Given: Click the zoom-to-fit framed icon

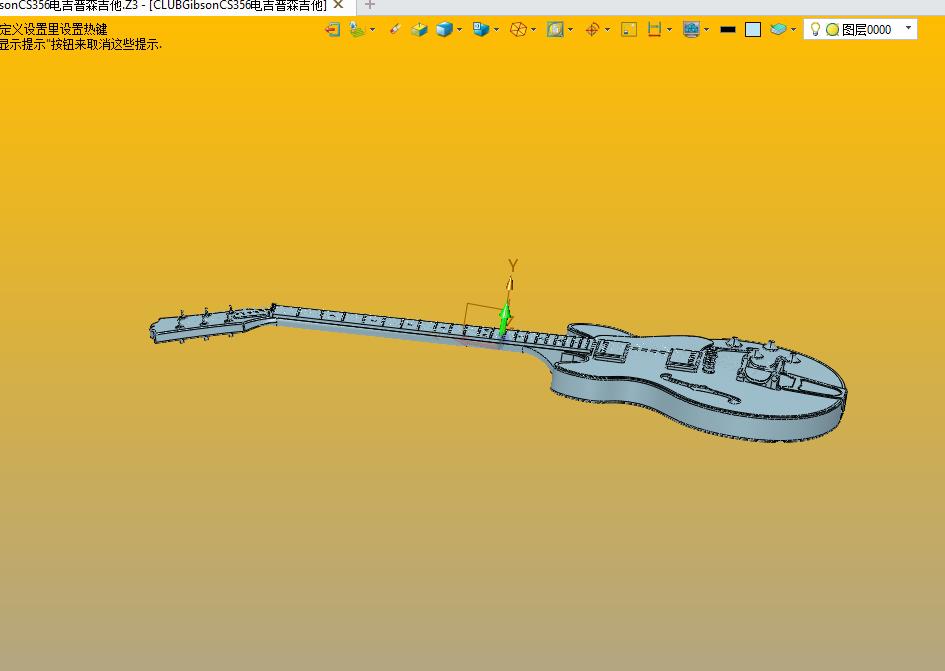Looking at the screenshot, I should pos(555,29).
